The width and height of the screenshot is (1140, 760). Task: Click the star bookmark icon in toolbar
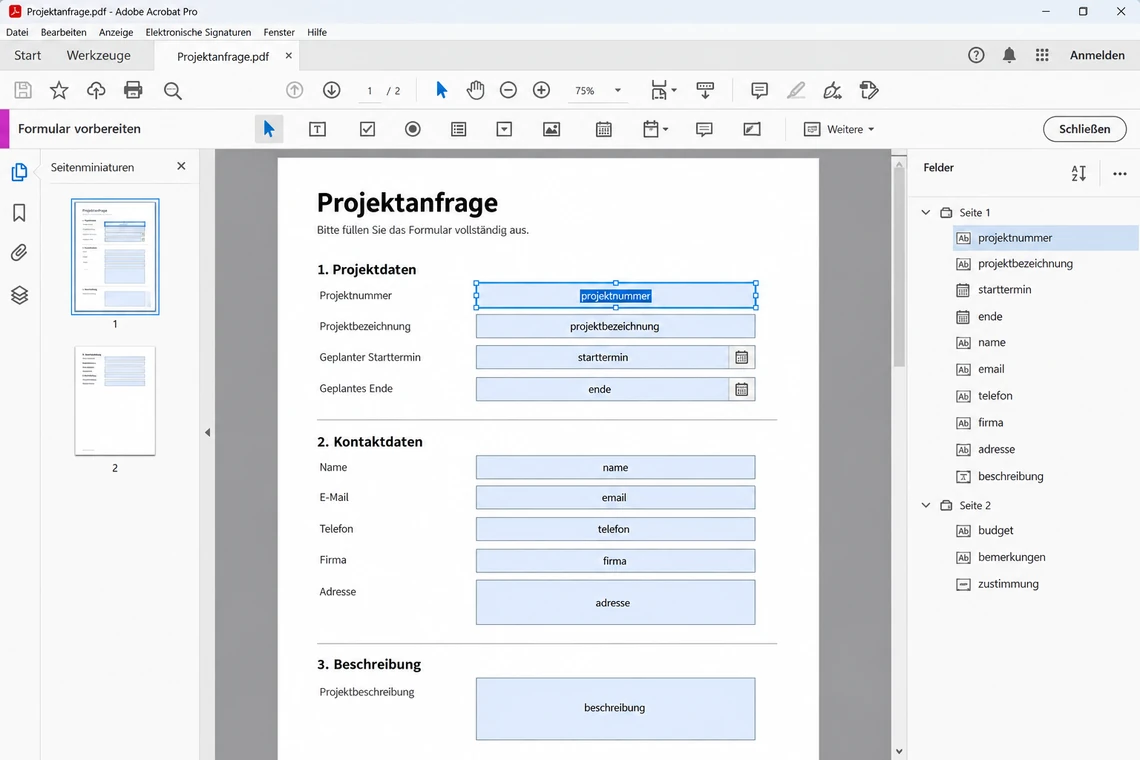click(59, 90)
